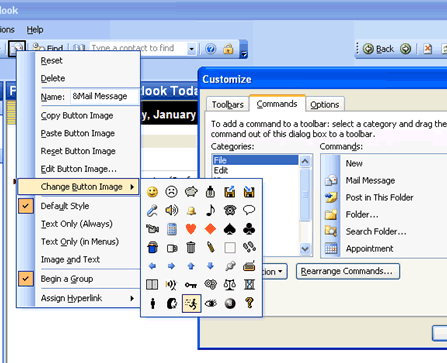The image size is (447, 363).
Task: Select the key button image
Action: click(x=191, y=285)
